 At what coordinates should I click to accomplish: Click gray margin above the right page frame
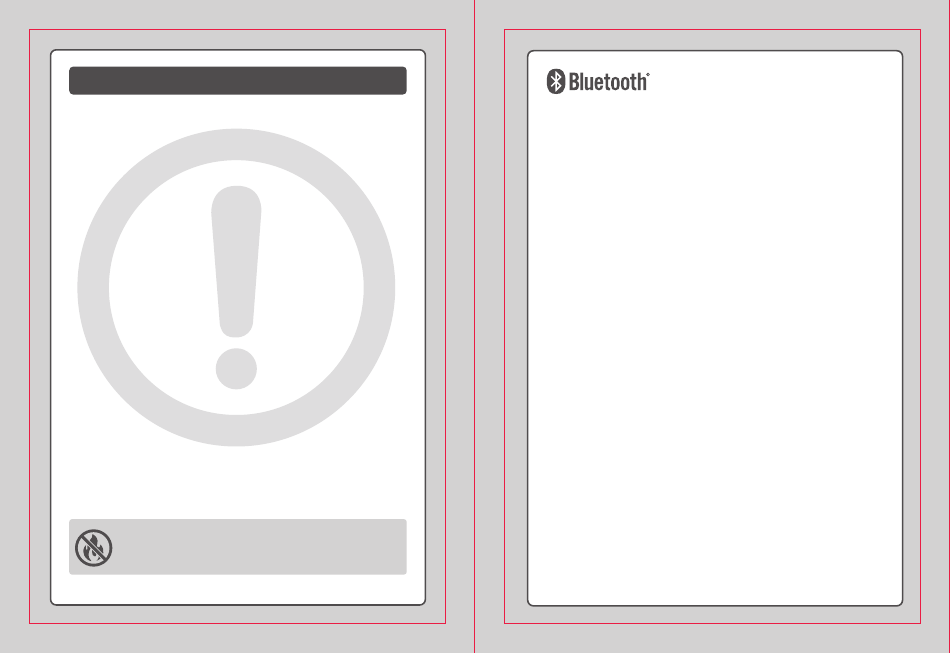pos(712,40)
